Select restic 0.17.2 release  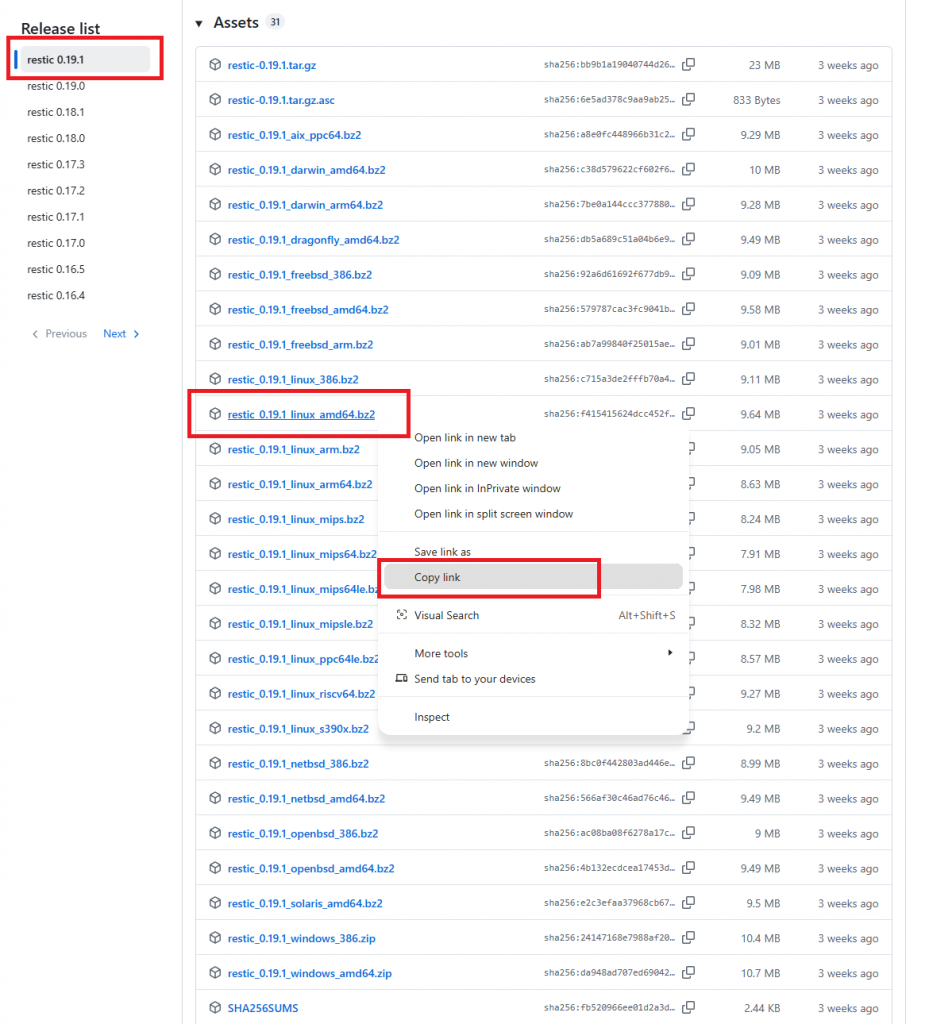coord(55,190)
